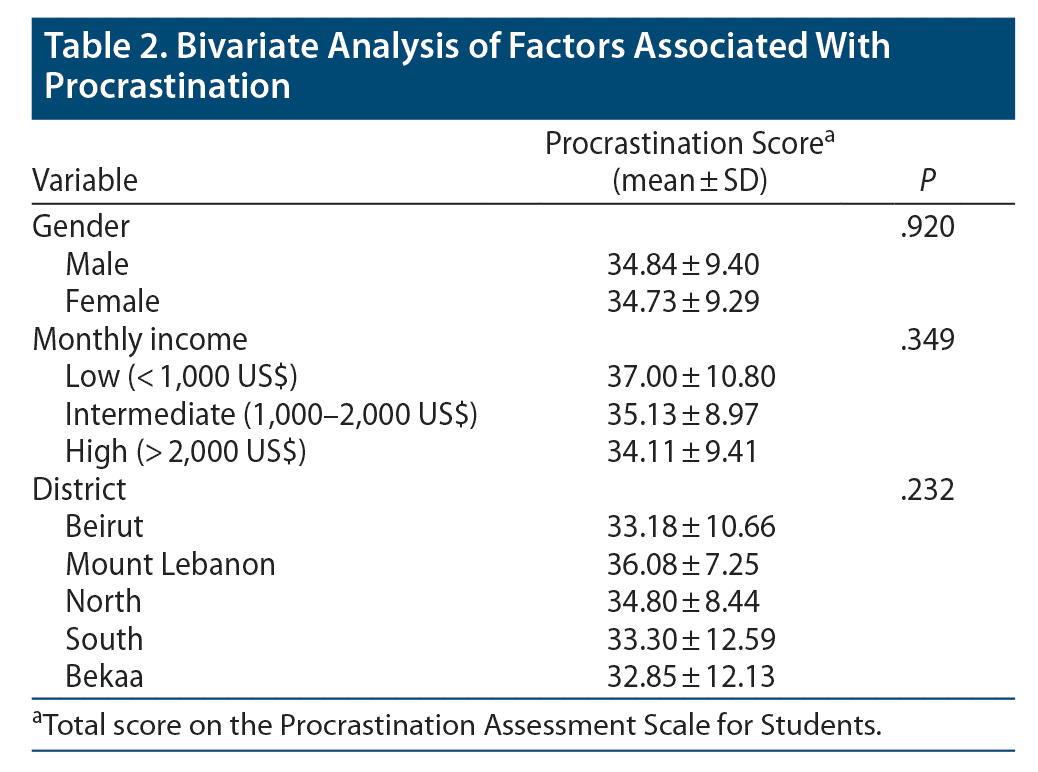Screen dimensions: 1038x772
Task: Select the Mount Lebanon row label
Action: (170, 564)
